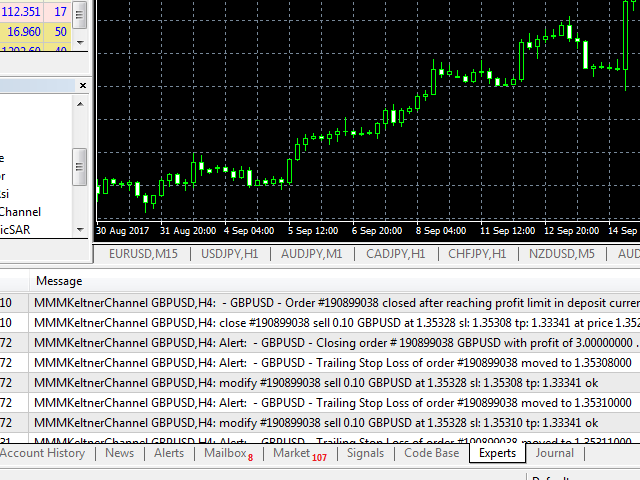
Task: Click spread value 50 in Market Watch
Action: point(60,31)
